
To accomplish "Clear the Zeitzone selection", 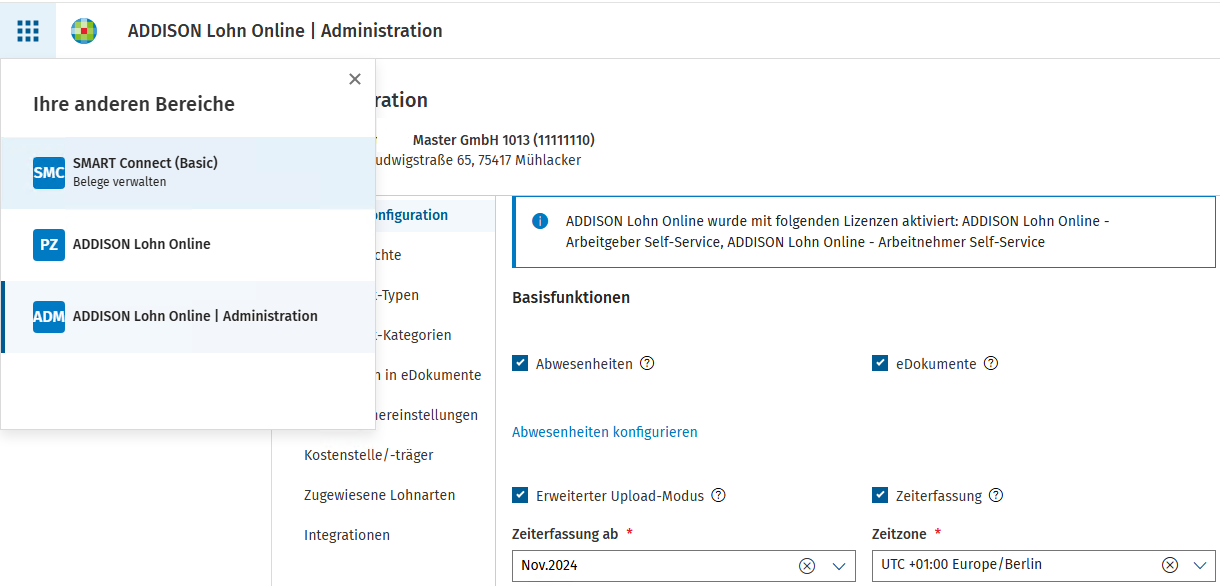I will point(1170,565).
